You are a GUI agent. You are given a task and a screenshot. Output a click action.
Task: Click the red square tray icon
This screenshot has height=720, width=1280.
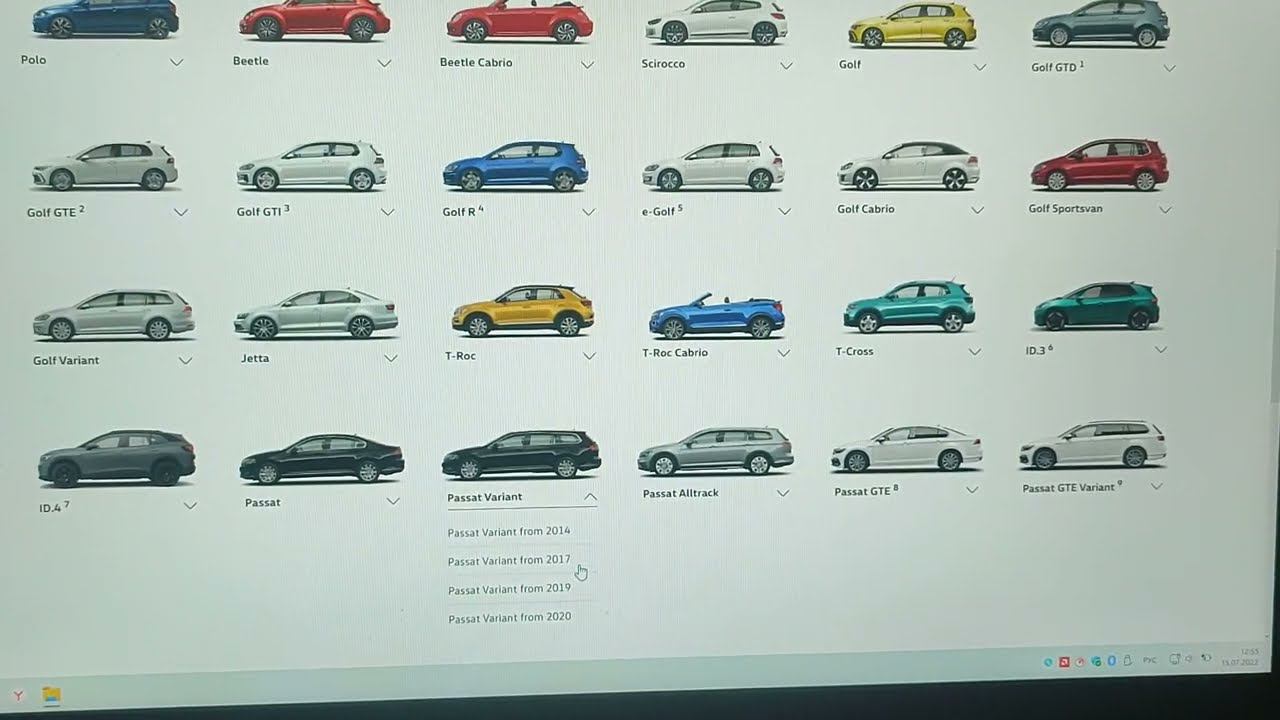tap(1064, 662)
